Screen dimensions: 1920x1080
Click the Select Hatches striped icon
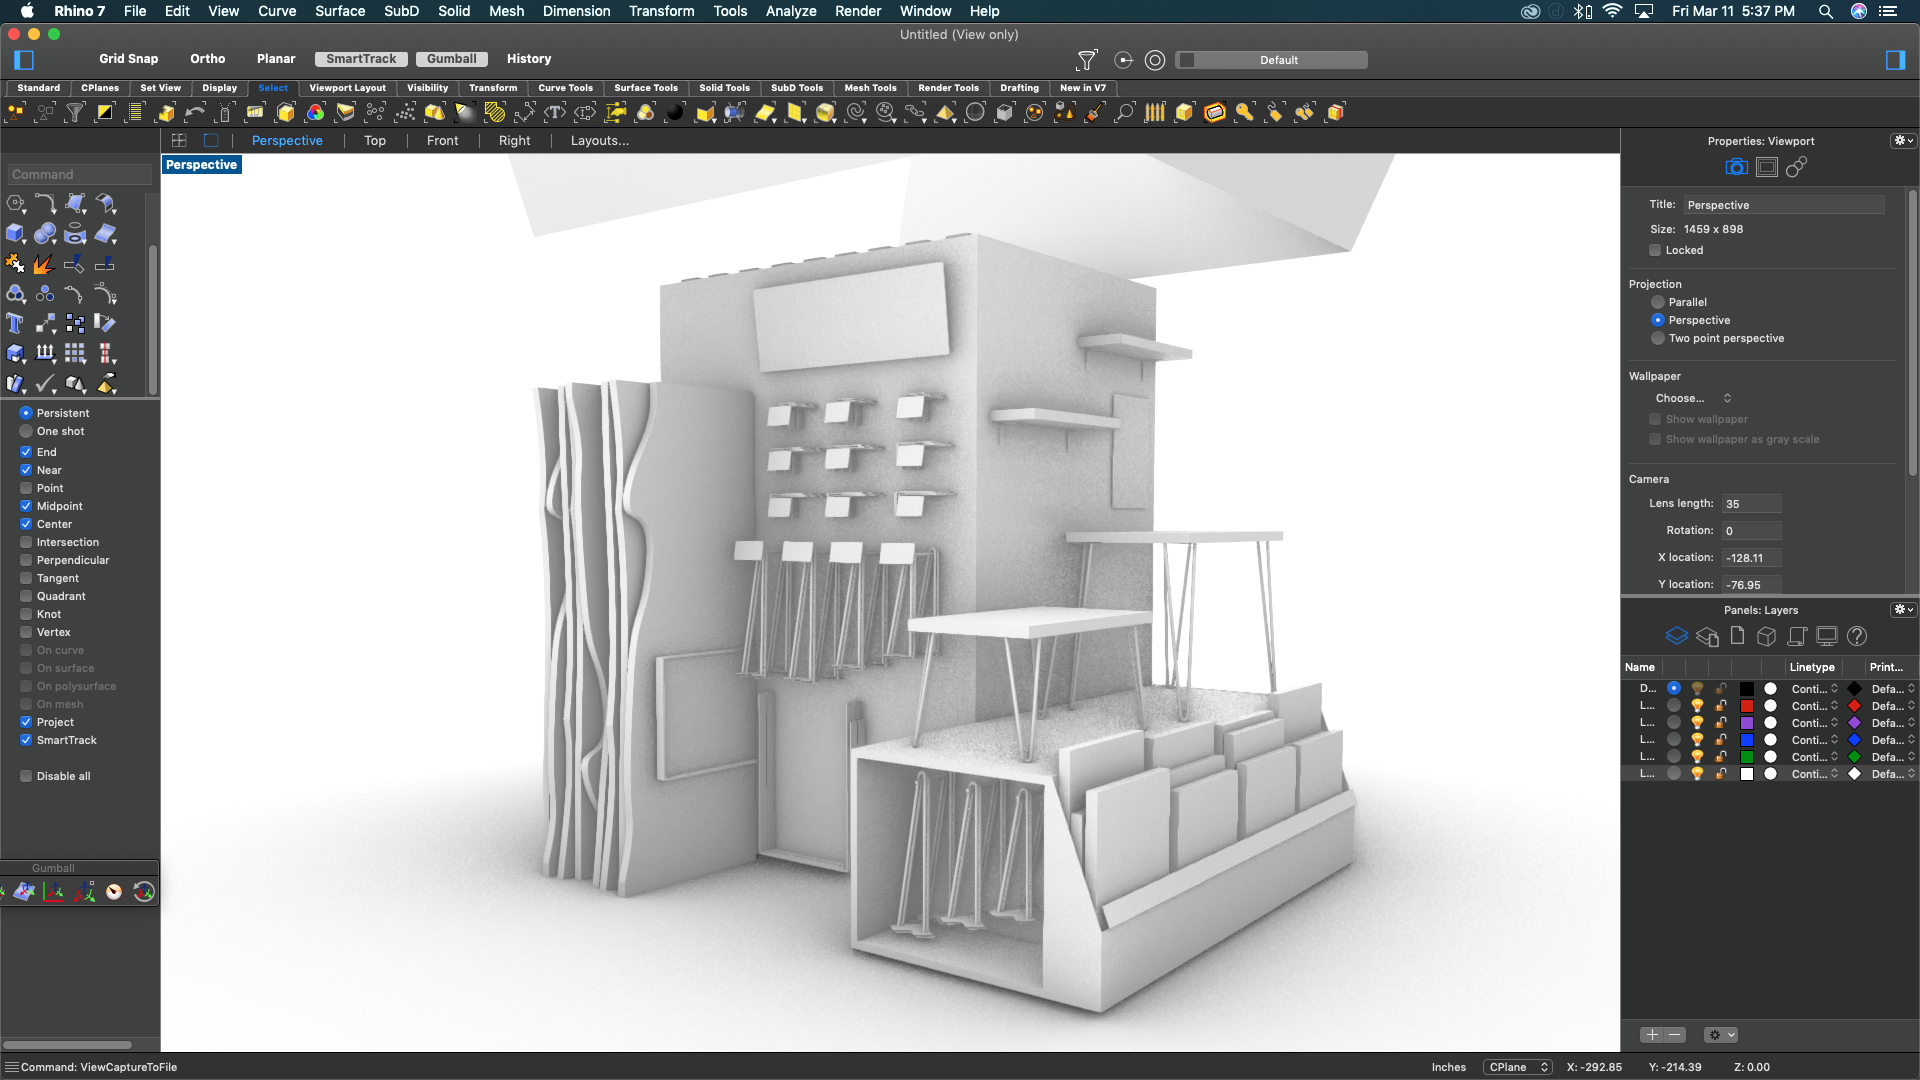point(495,113)
